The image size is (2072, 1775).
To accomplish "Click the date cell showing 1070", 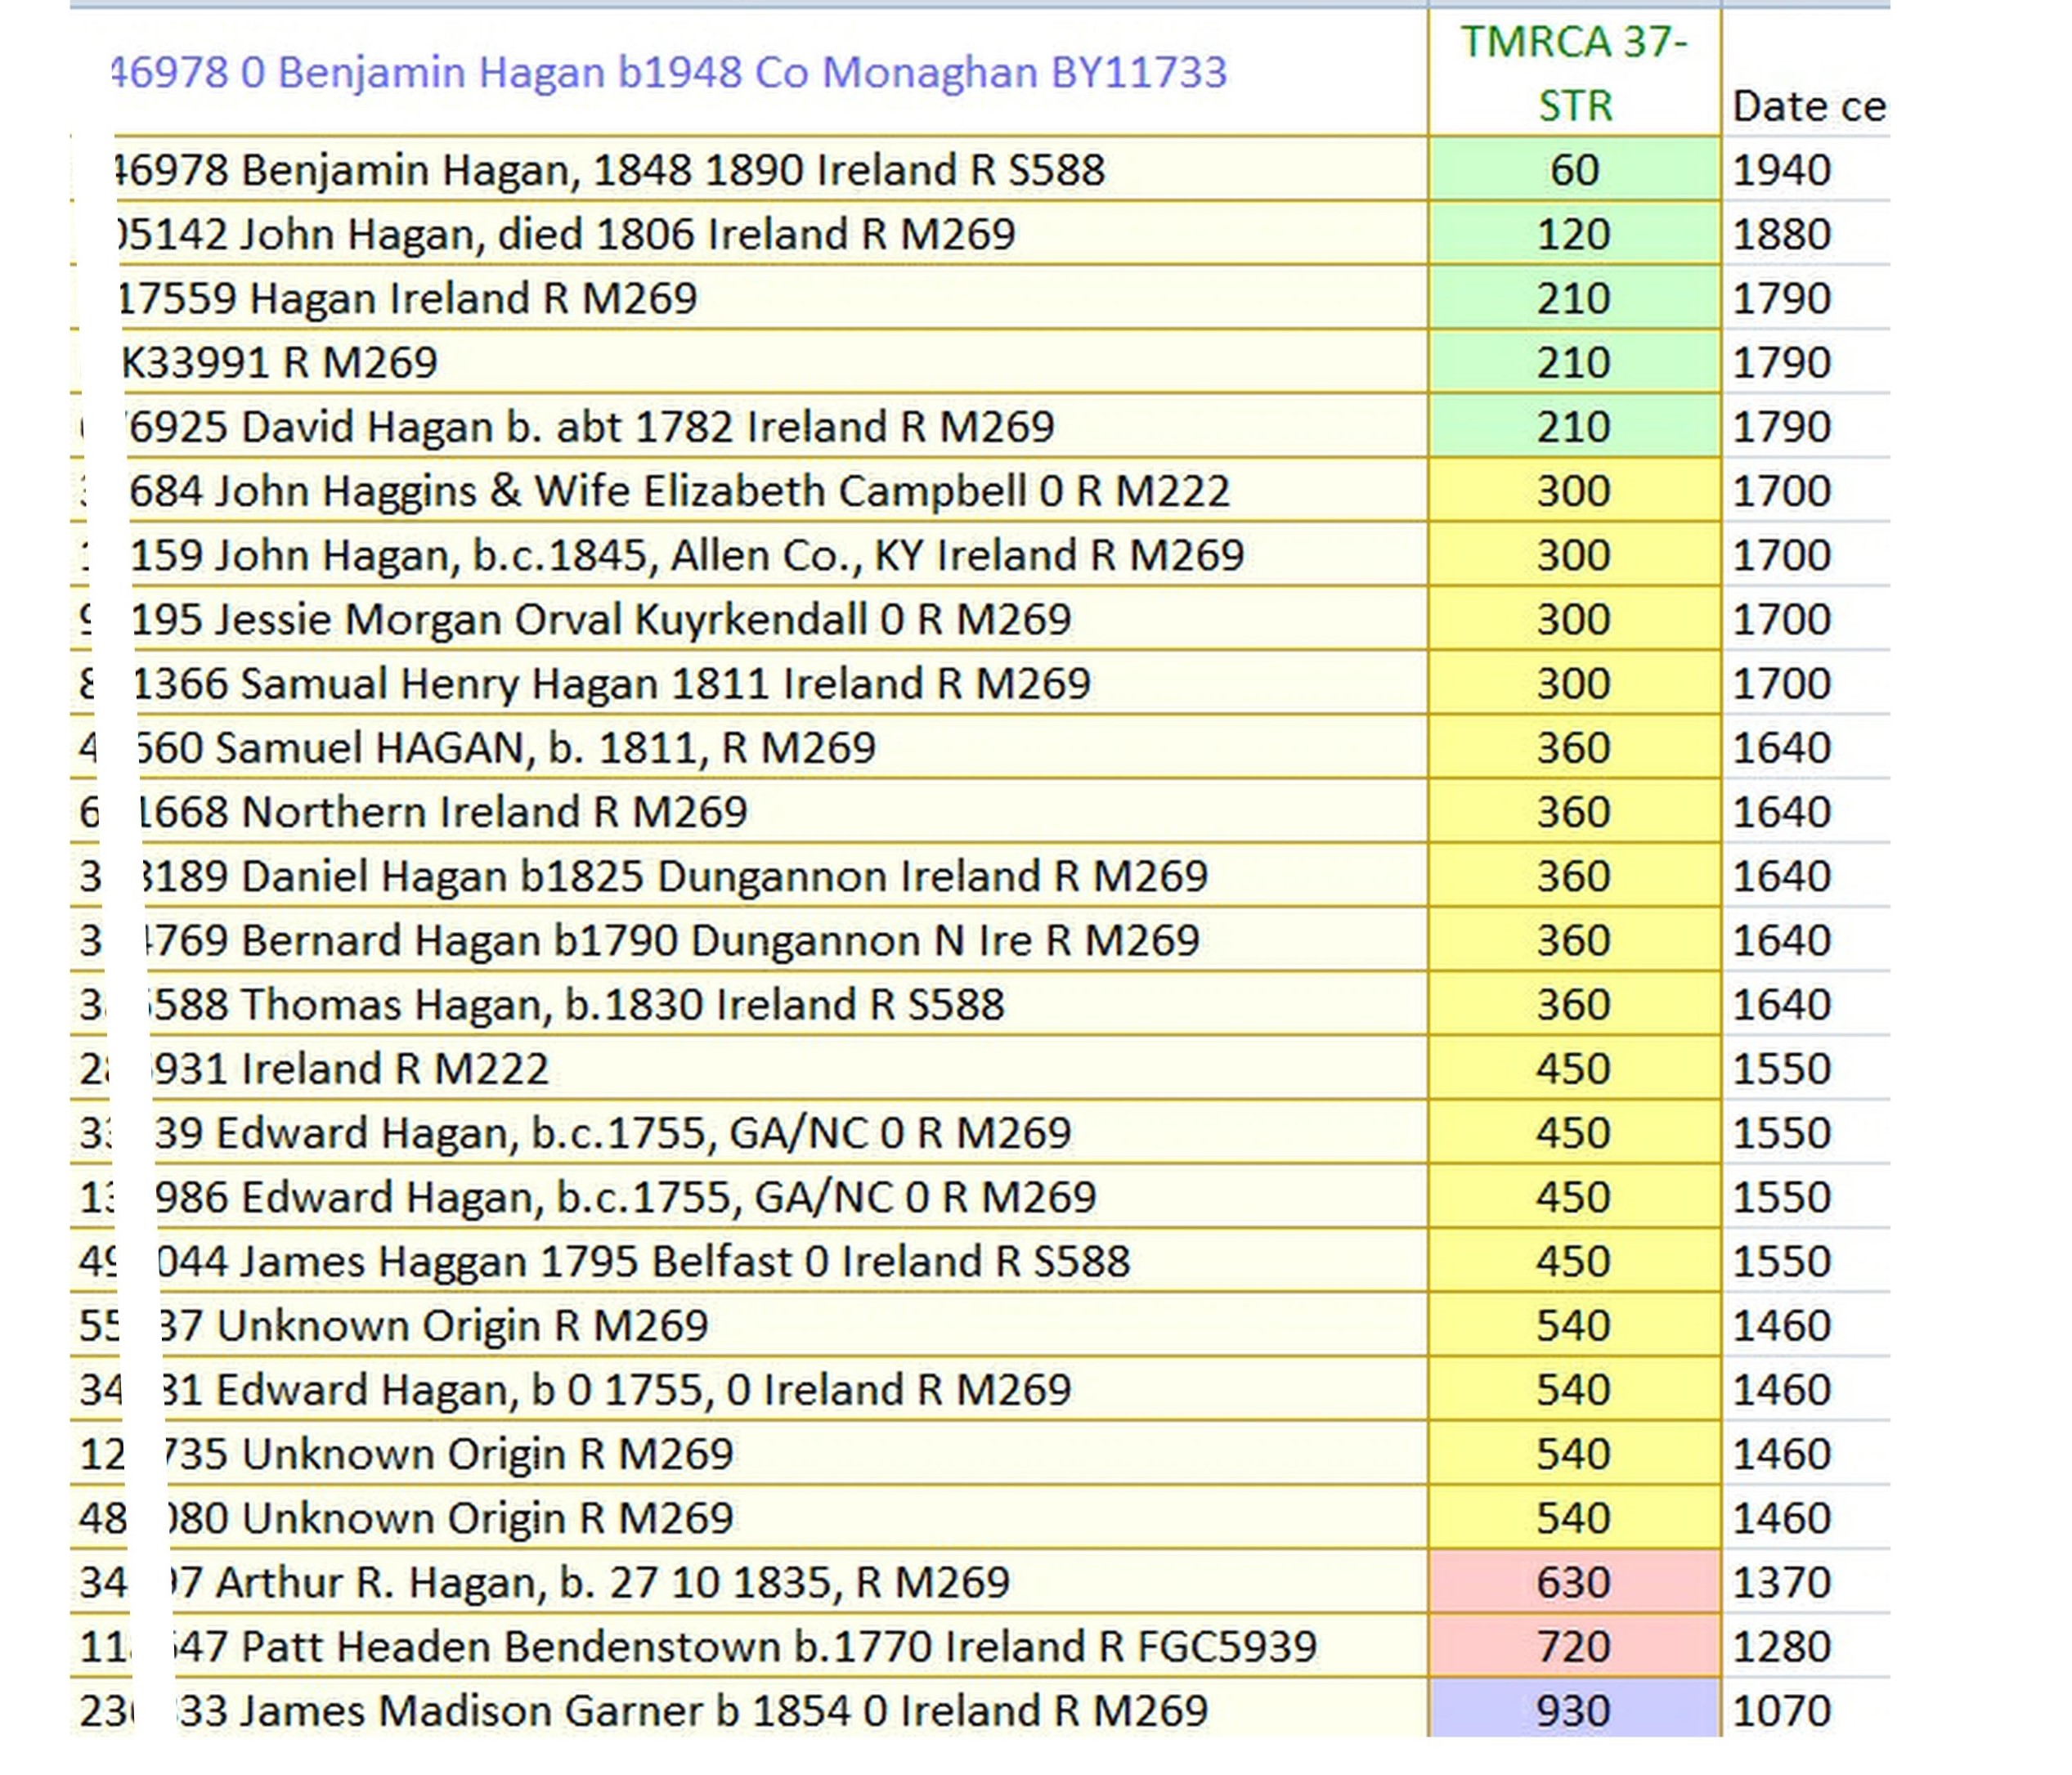I will click(x=1806, y=1709).
